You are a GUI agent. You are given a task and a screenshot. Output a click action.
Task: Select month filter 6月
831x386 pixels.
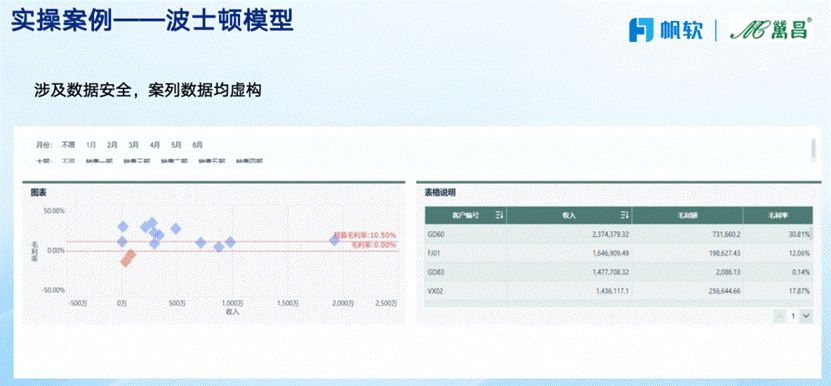click(x=198, y=144)
